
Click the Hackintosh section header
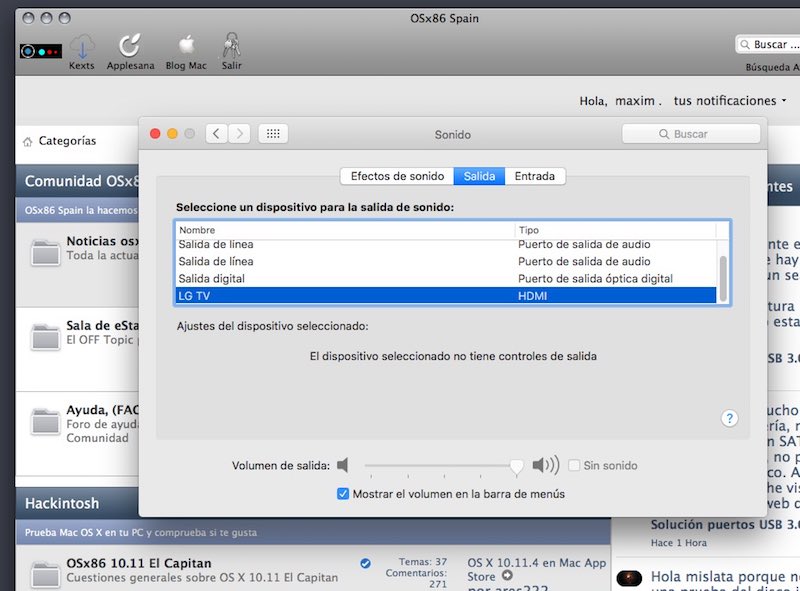(x=62, y=503)
